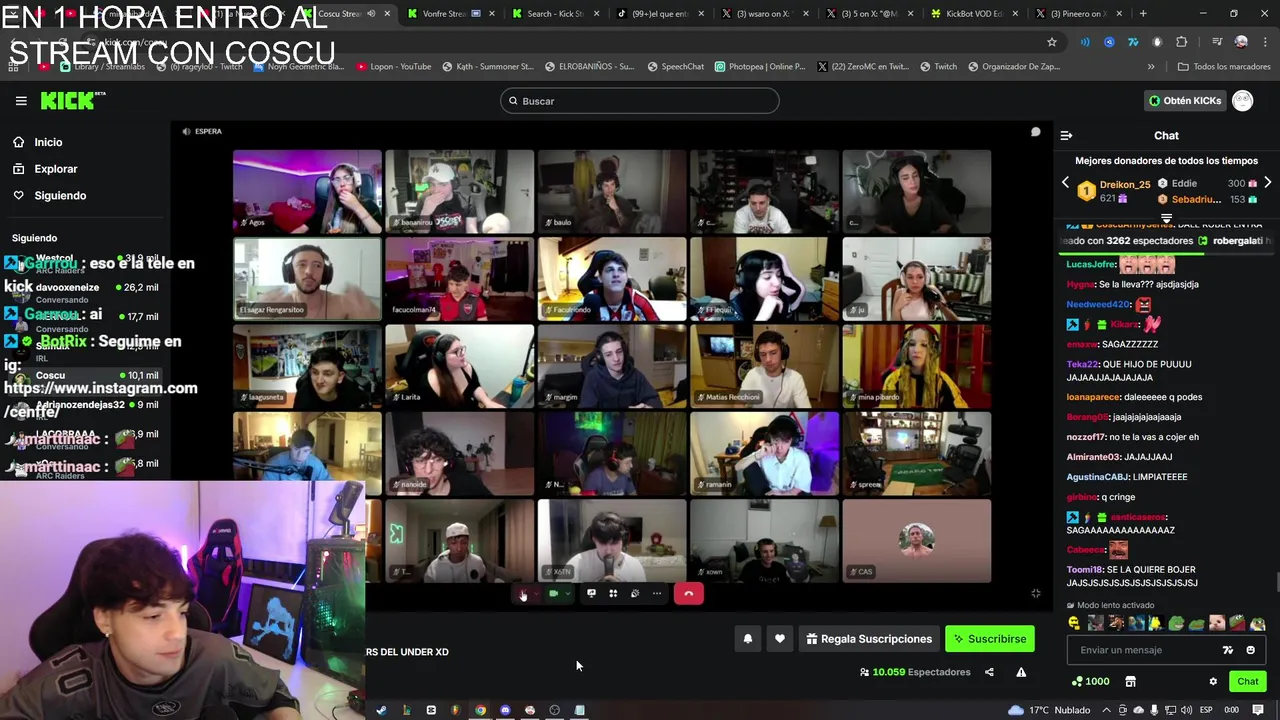The width and height of the screenshot is (1280, 720).
Task: Open more call options ellipsis
Action: click(x=657, y=594)
